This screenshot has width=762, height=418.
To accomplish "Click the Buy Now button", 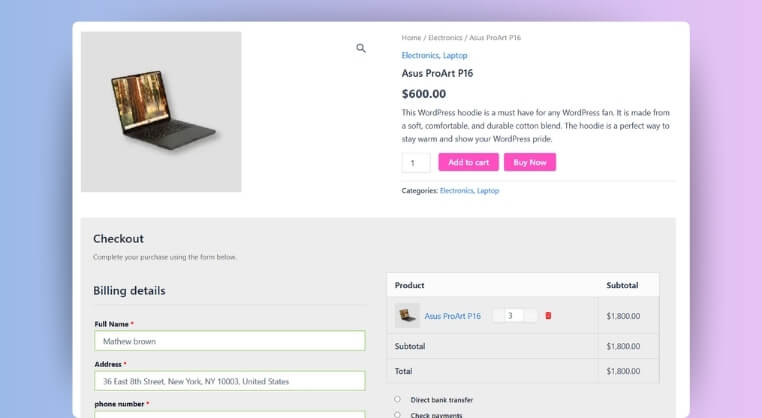I will [x=530, y=162].
